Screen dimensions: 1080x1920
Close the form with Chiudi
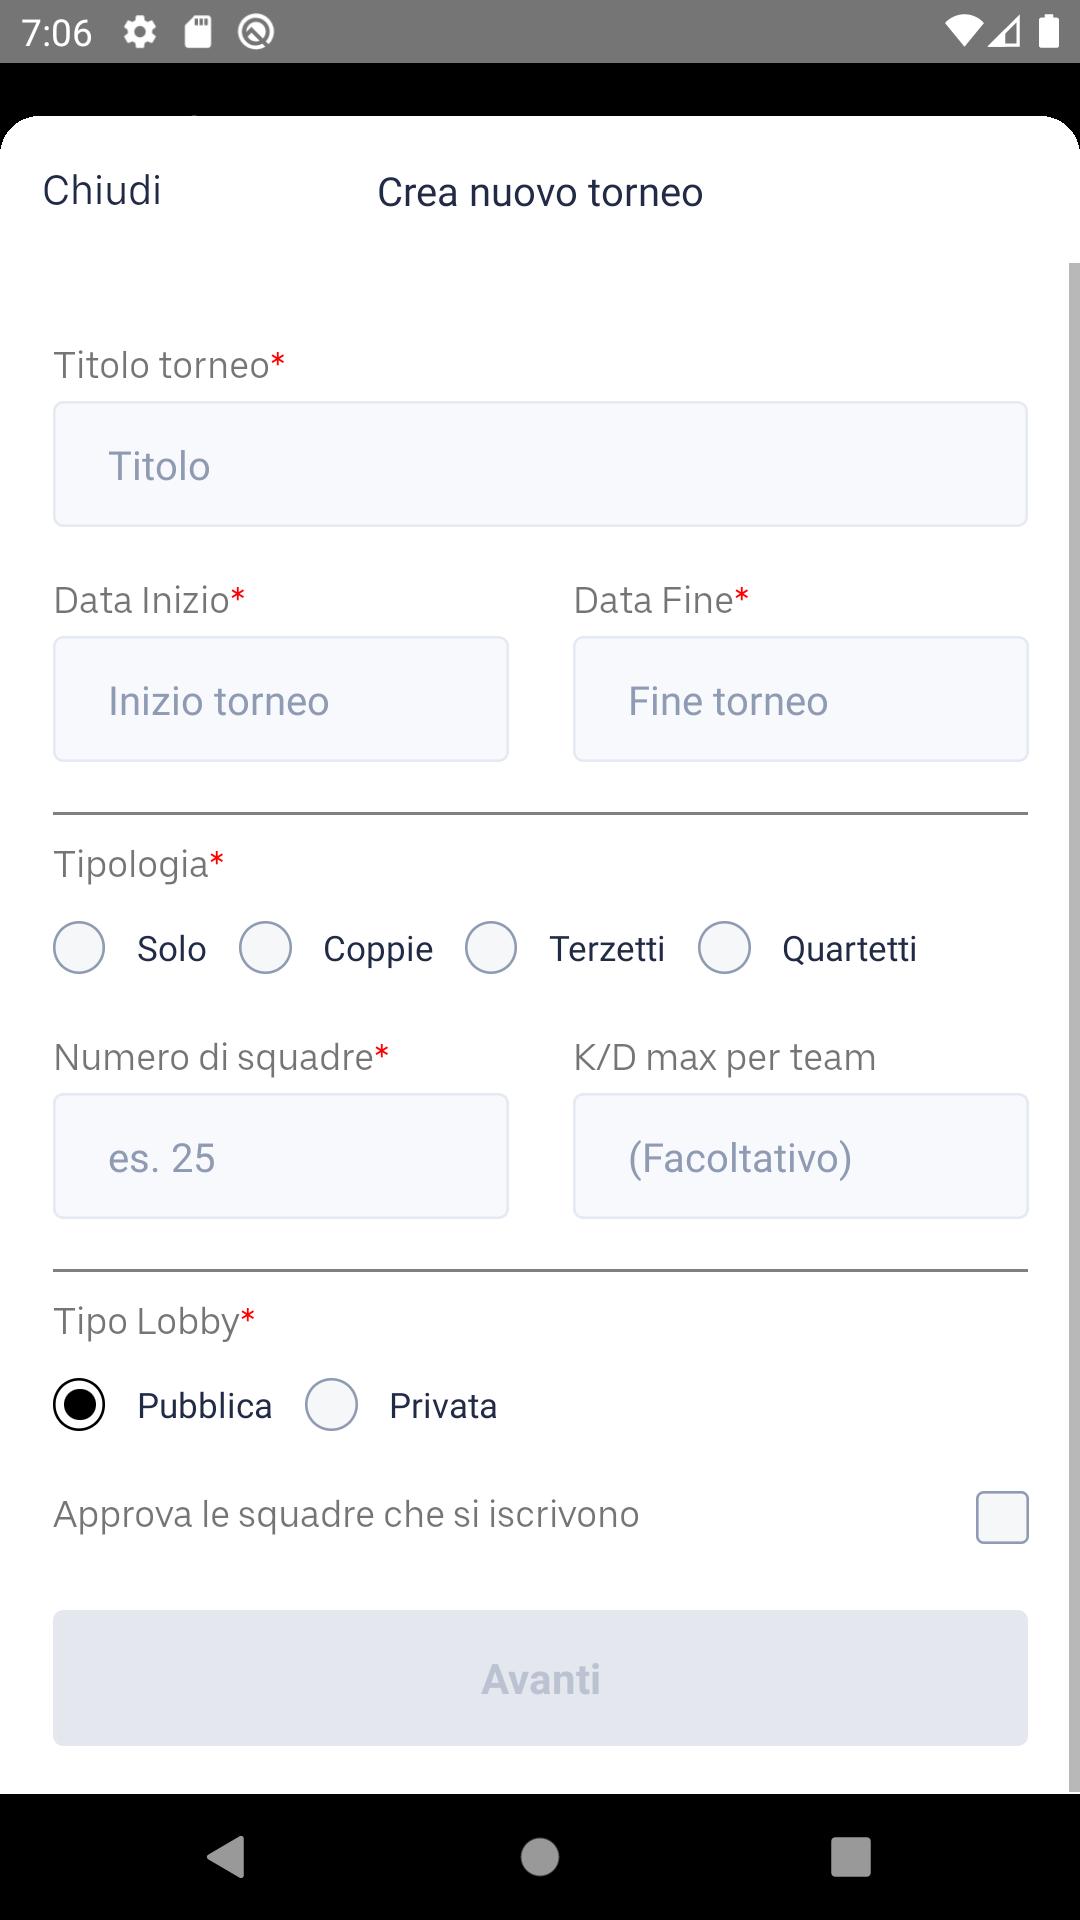click(102, 190)
